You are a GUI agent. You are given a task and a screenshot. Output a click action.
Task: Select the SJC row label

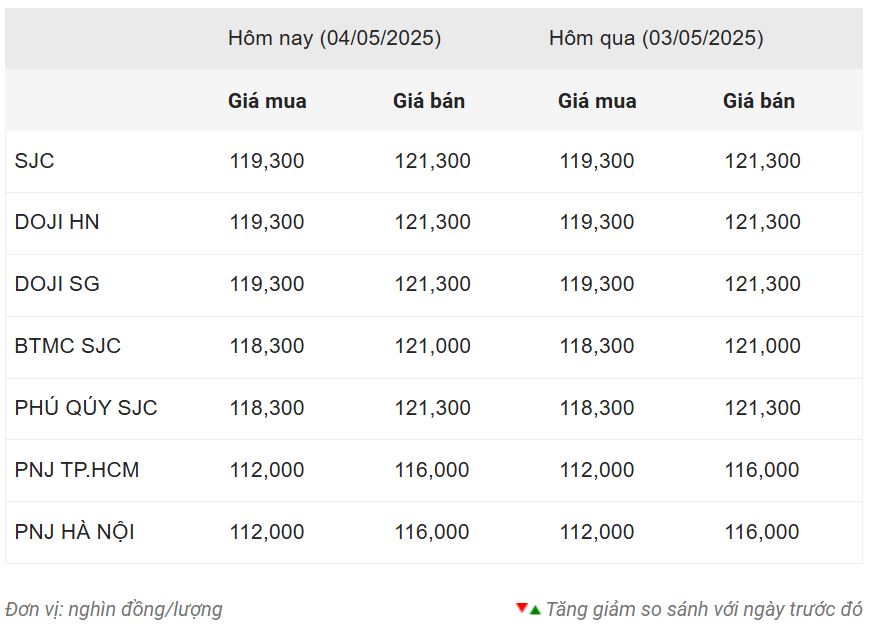[x=34, y=161]
